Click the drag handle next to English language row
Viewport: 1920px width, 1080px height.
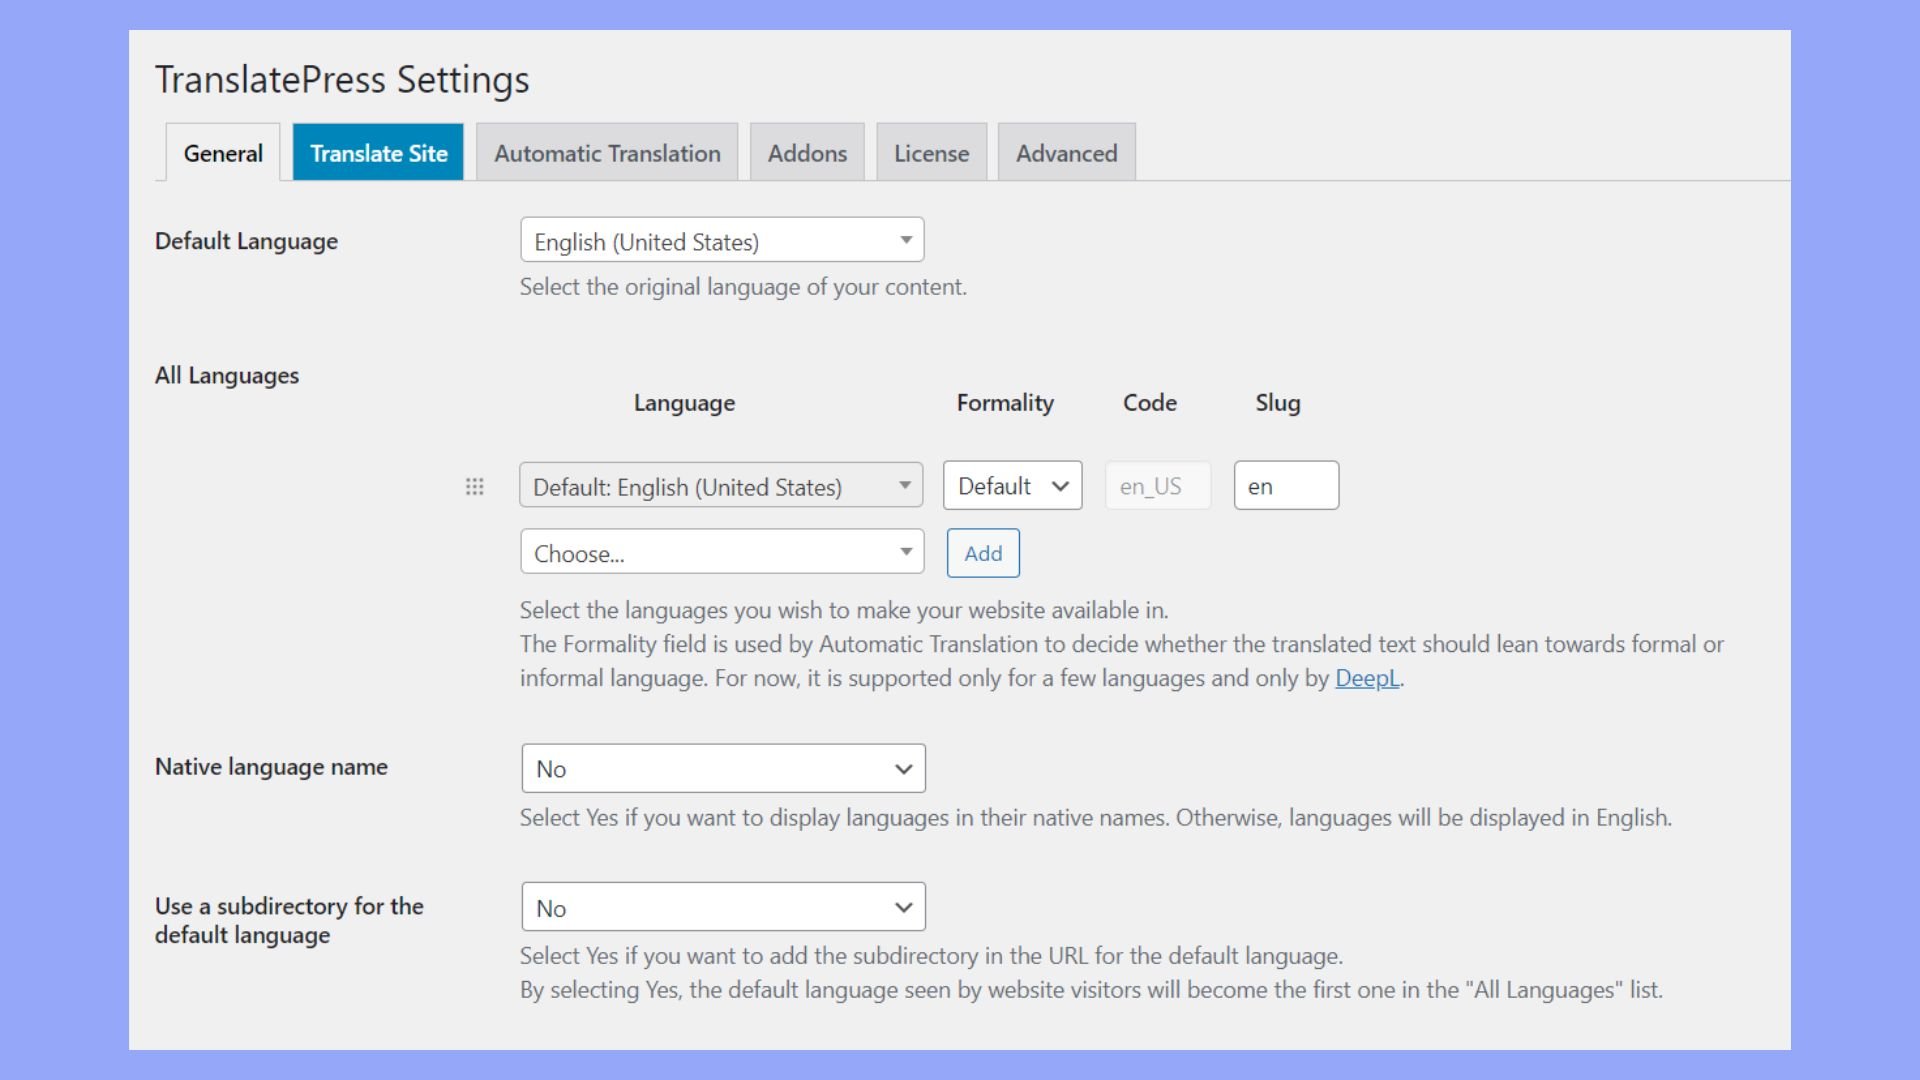[474, 486]
